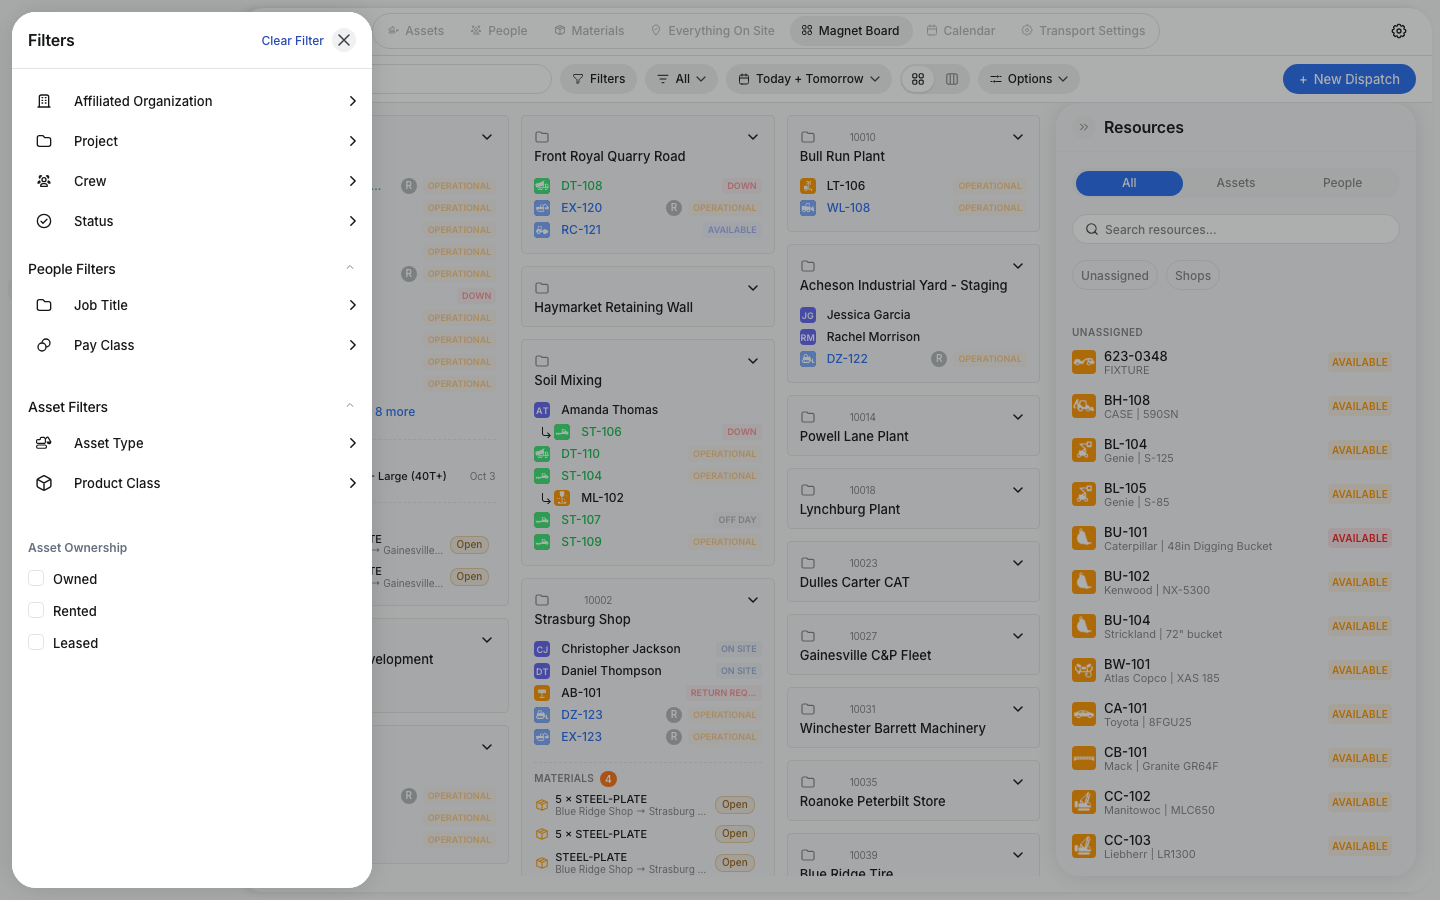Check the Leased ownership checkbox

[36, 642]
